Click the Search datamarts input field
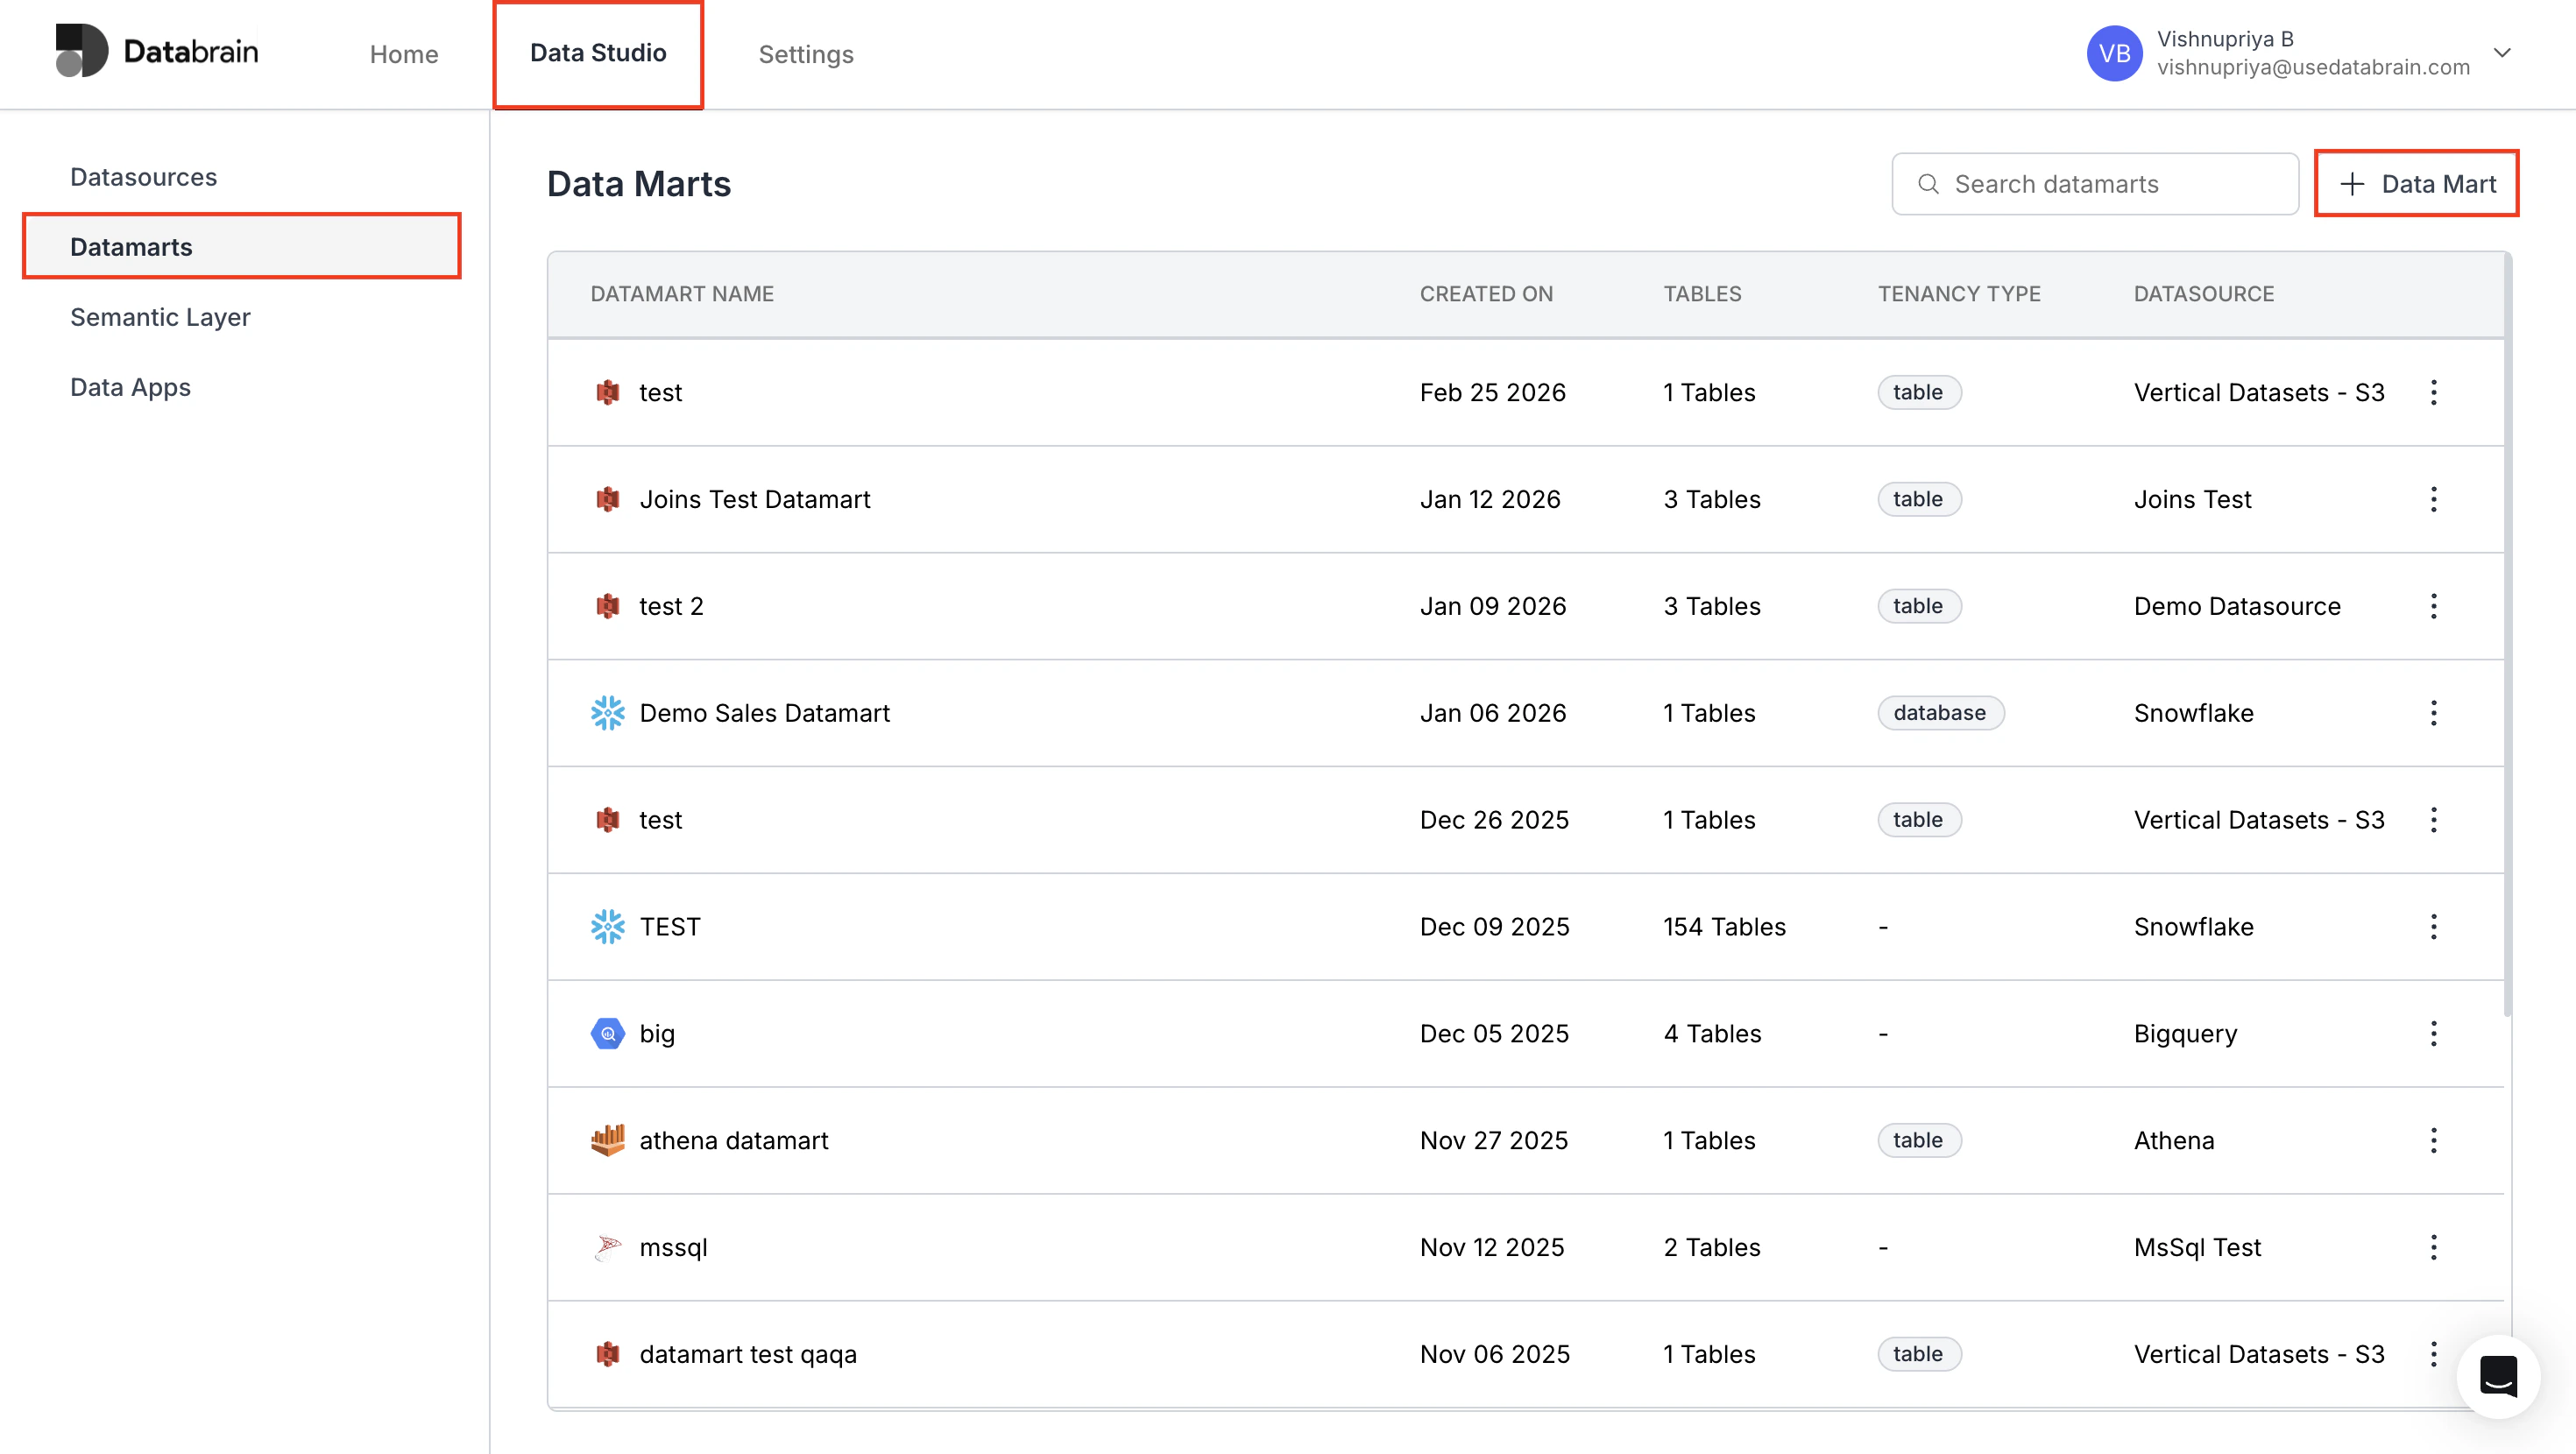Screen dimensions: 2576x1454 [x=2095, y=184]
